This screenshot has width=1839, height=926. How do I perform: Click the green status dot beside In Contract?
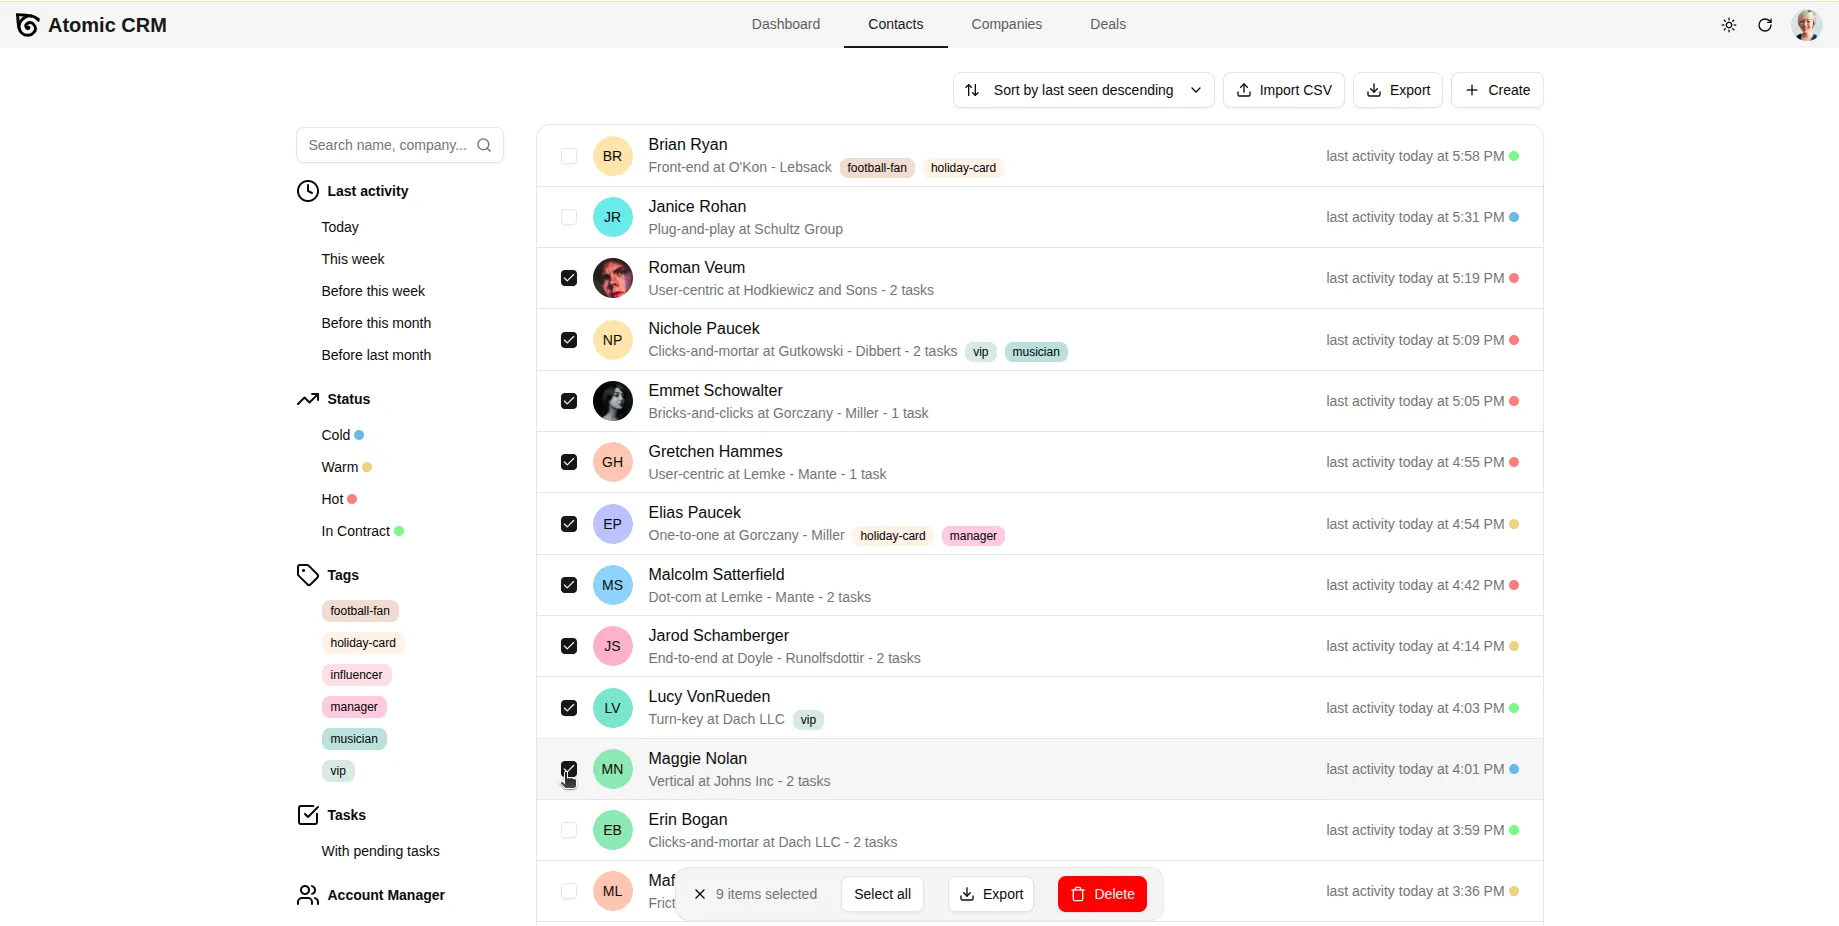[399, 531]
